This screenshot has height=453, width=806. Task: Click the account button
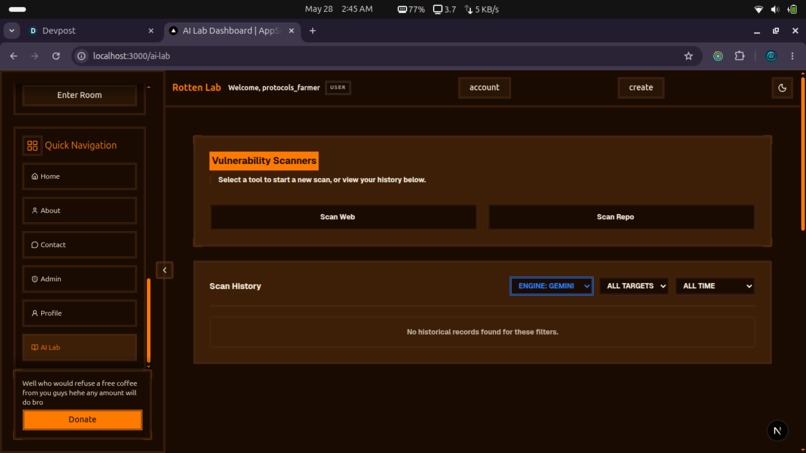pyautogui.click(x=484, y=87)
